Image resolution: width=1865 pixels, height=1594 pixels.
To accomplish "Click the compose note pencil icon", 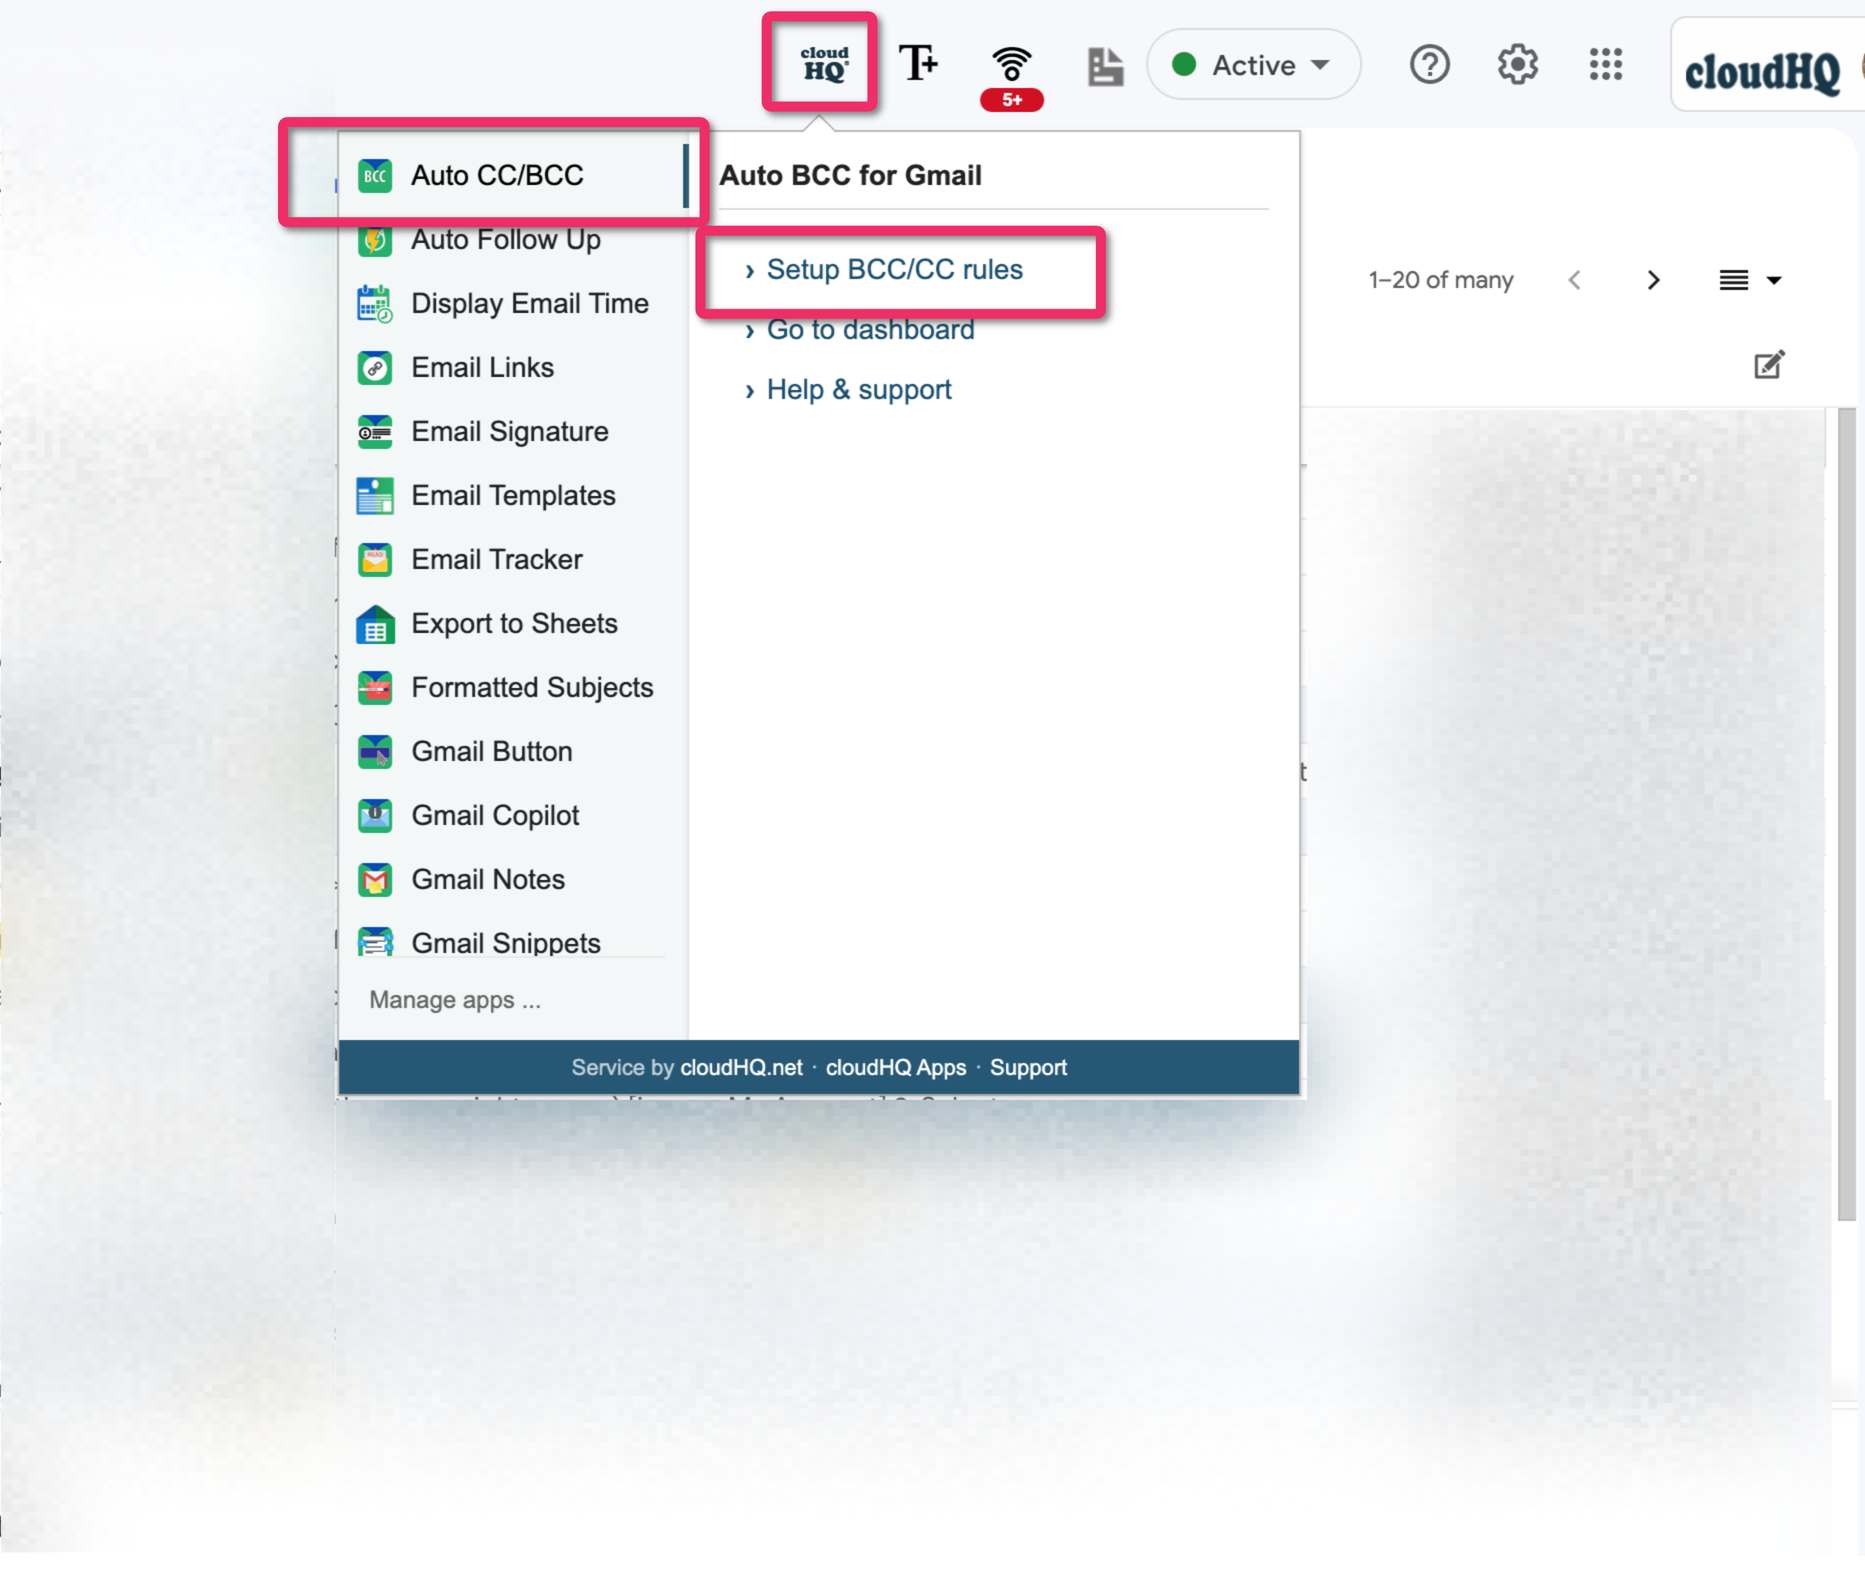I will point(1769,365).
